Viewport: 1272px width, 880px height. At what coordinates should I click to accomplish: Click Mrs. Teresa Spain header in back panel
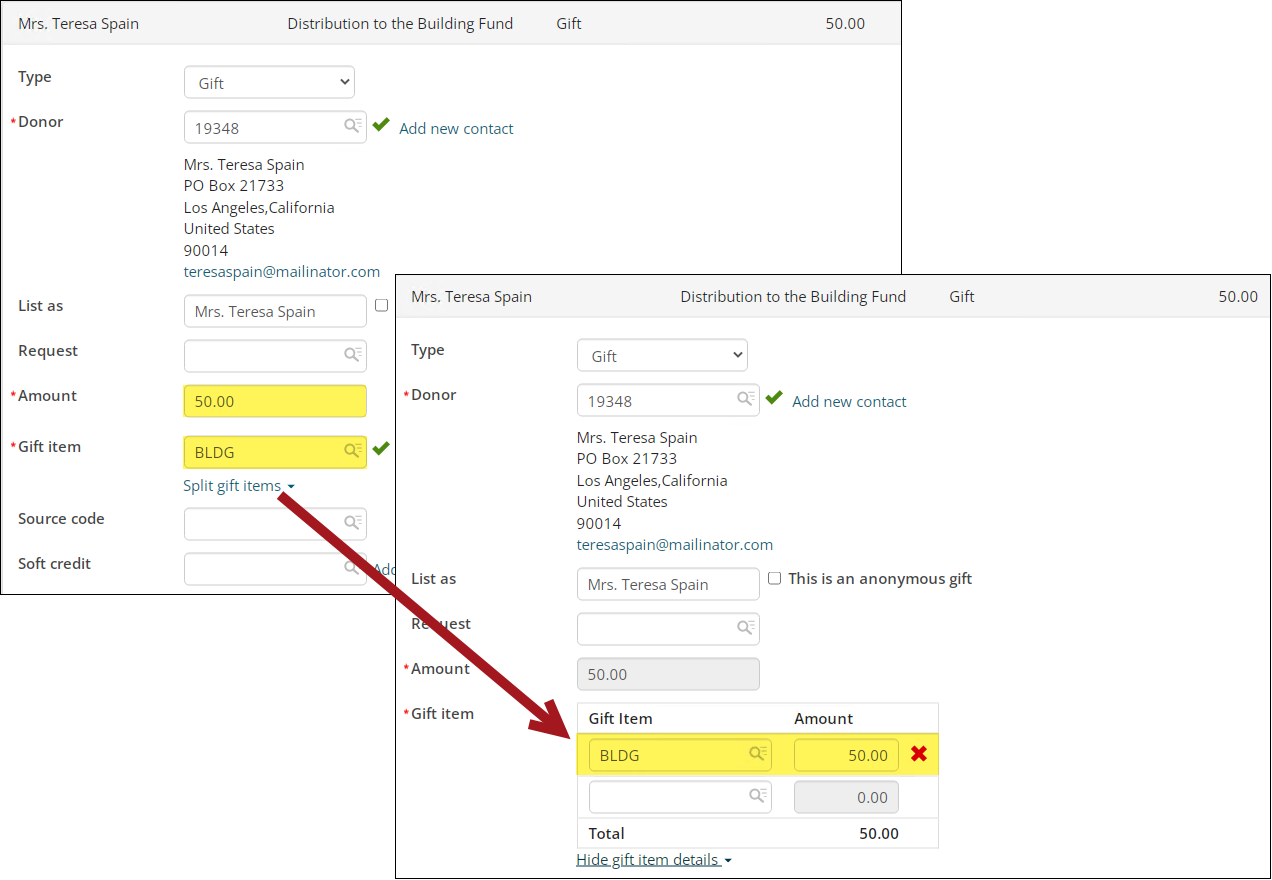[x=78, y=23]
